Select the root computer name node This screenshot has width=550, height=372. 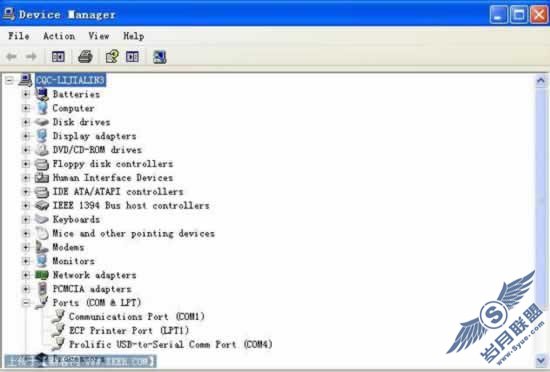coord(70,80)
